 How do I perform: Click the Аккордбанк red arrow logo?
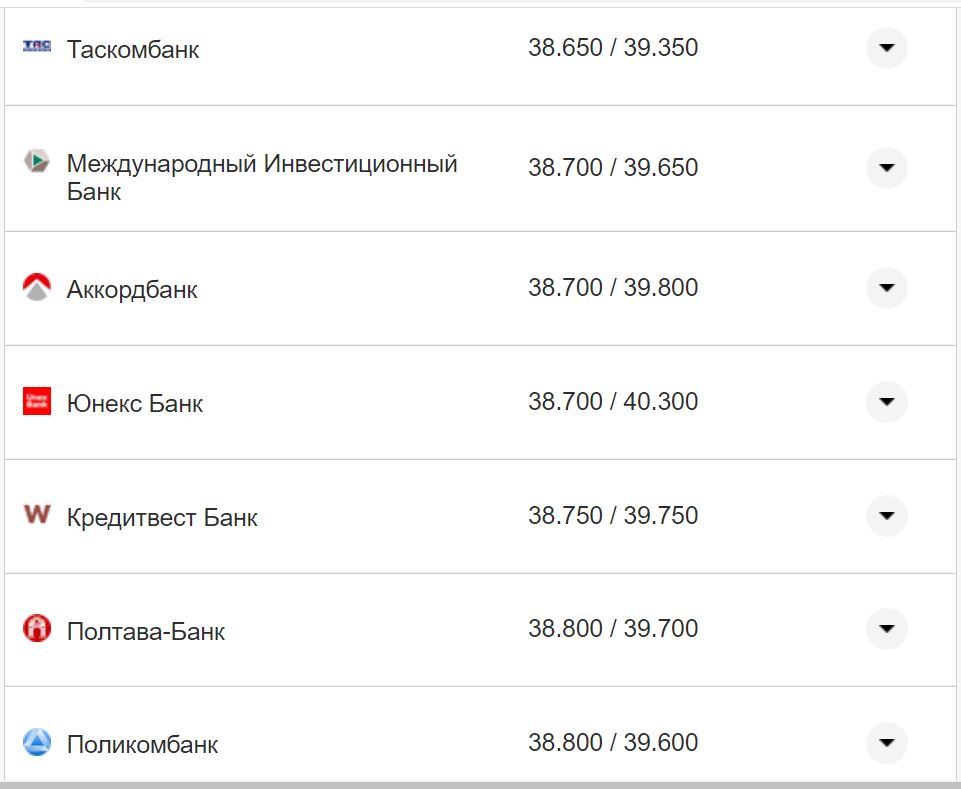[35, 287]
